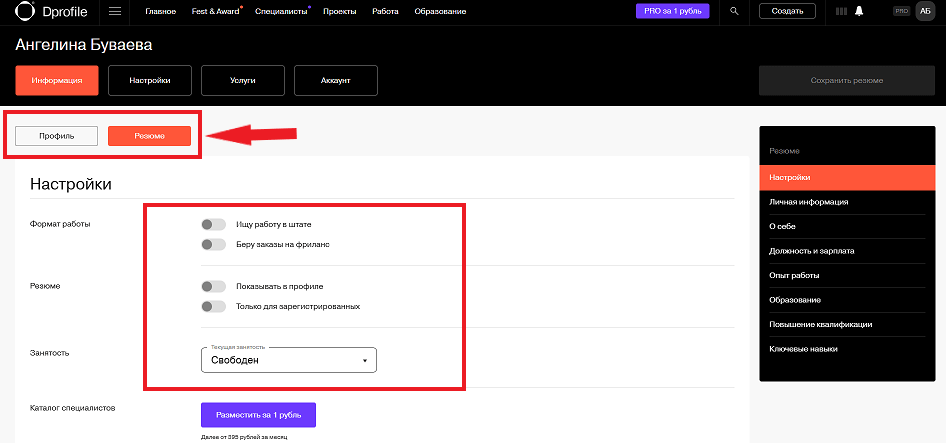The image size is (946, 443).
Task: Click the bars icon beside the bell
Action: (x=842, y=11)
